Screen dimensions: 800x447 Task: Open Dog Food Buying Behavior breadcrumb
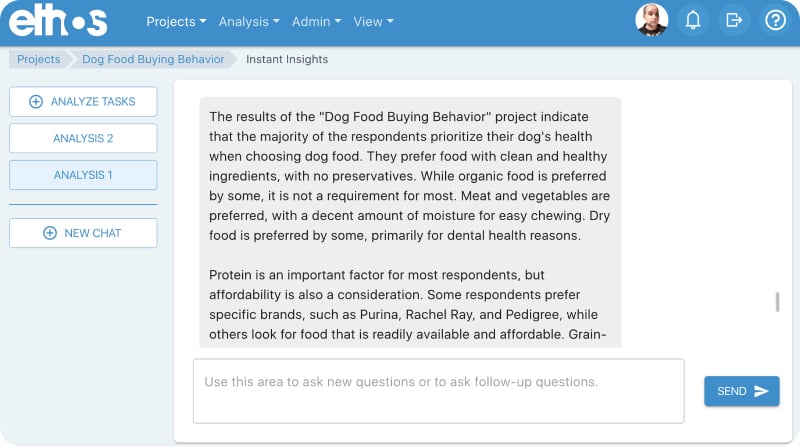(x=153, y=59)
